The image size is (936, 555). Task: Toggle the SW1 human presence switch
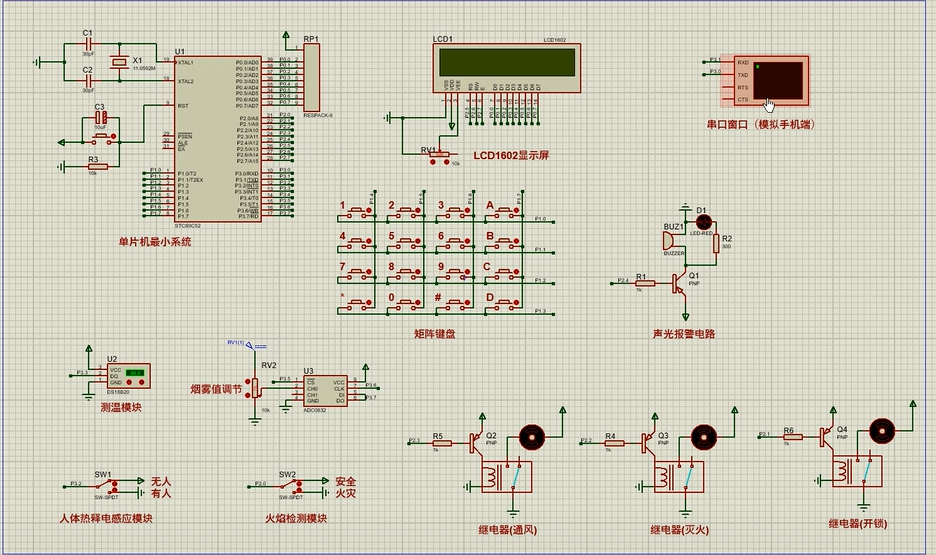(104, 487)
